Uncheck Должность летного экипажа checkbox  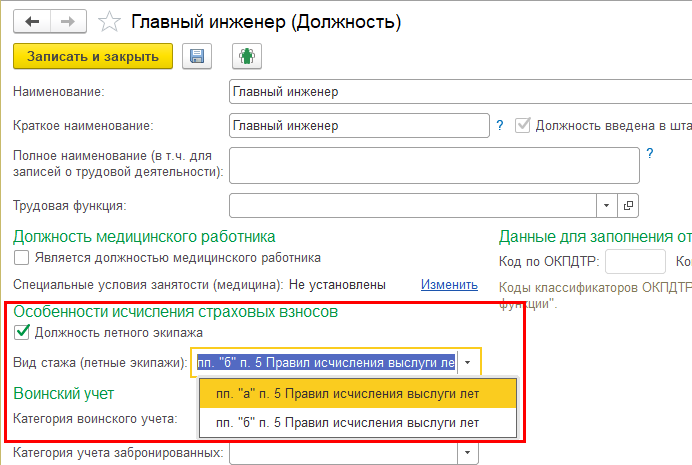pyautogui.click(x=22, y=332)
